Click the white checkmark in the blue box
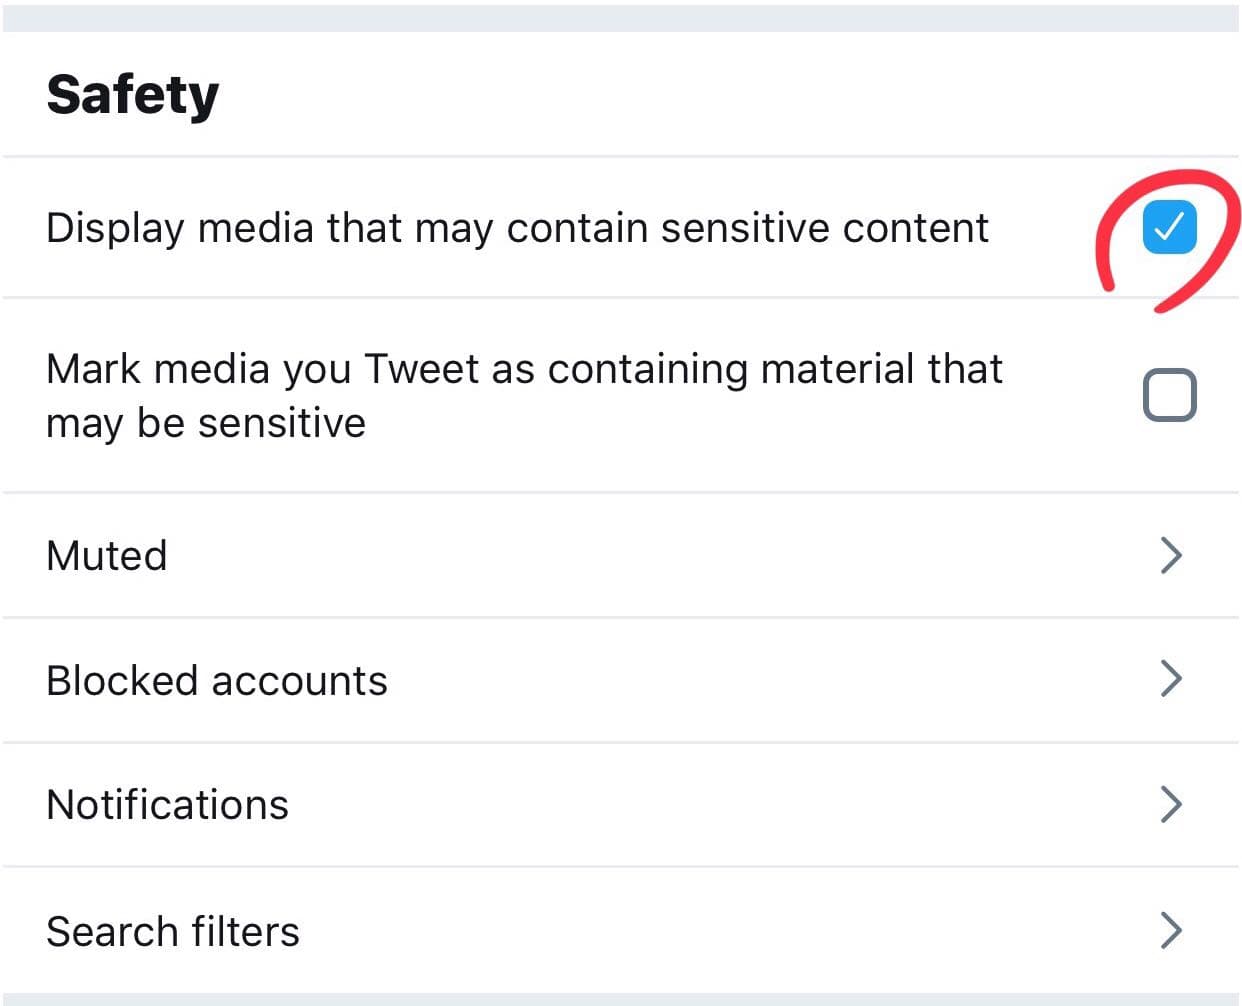This screenshot has height=1006, width=1242. [x=1168, y=228]
